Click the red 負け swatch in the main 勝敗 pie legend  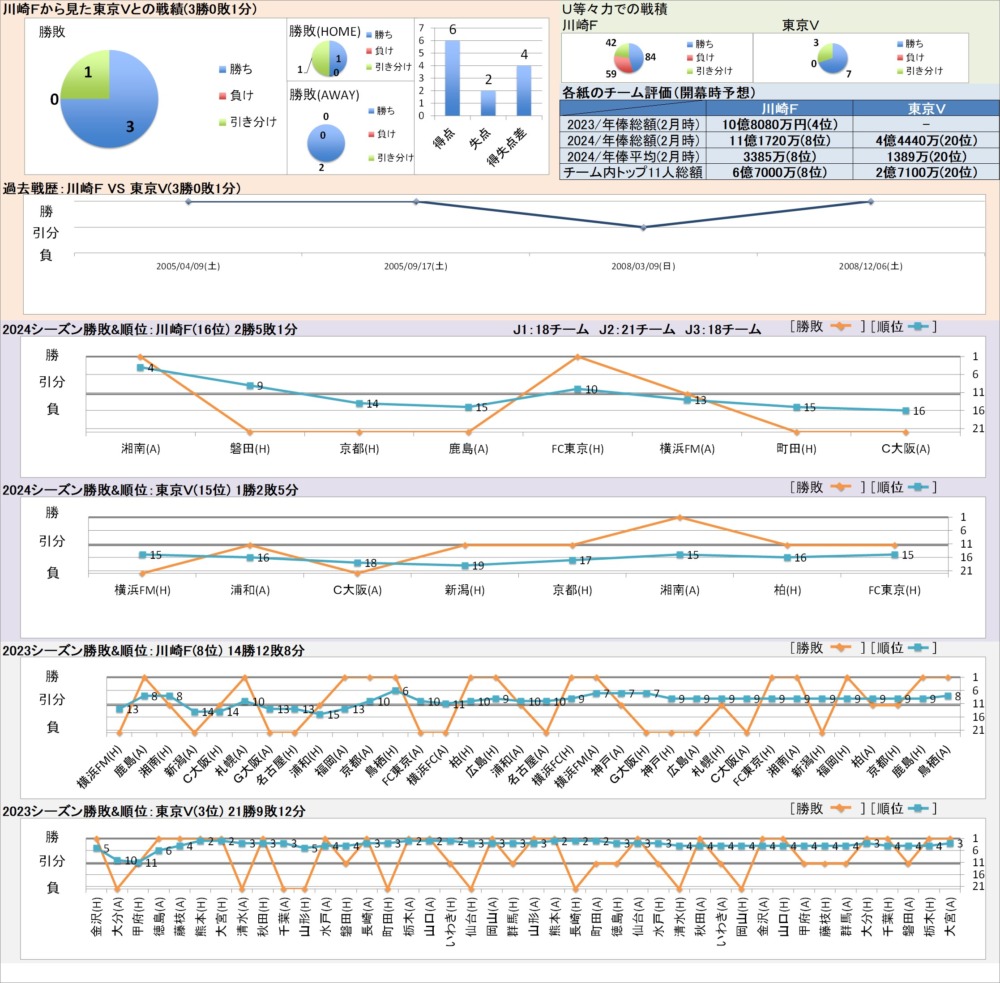[x=222, y=96]
